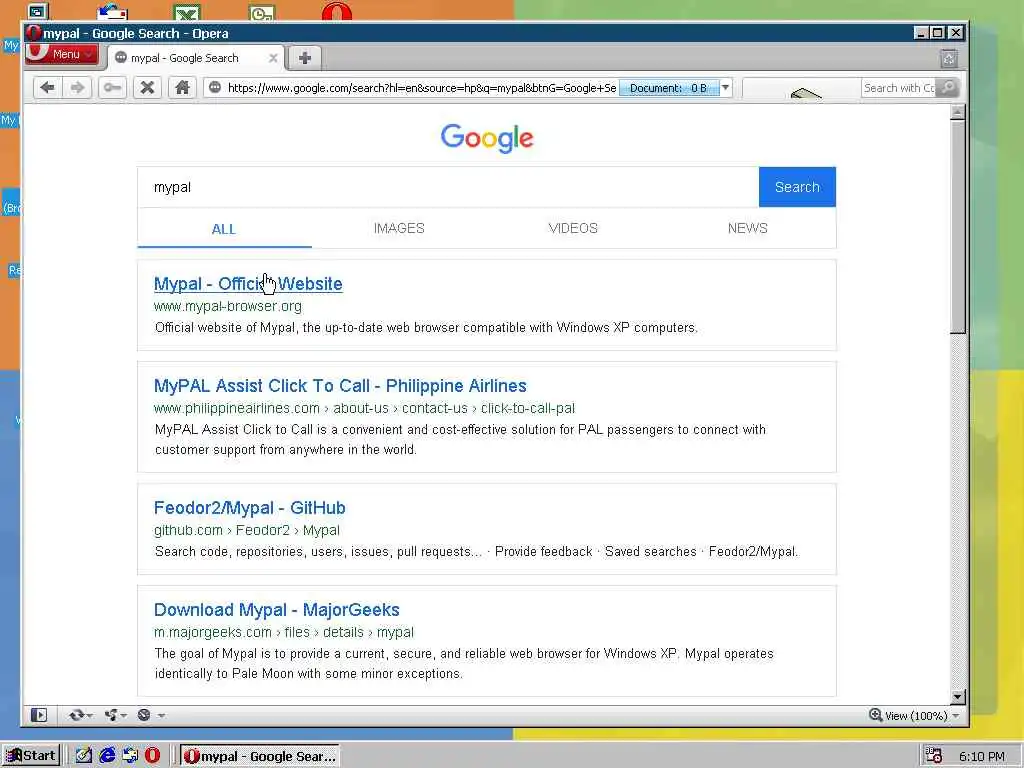The height and width of the screenshot is (768, 1024).
Task: Click the scrollbar up arrow
Action: [957, 112]
